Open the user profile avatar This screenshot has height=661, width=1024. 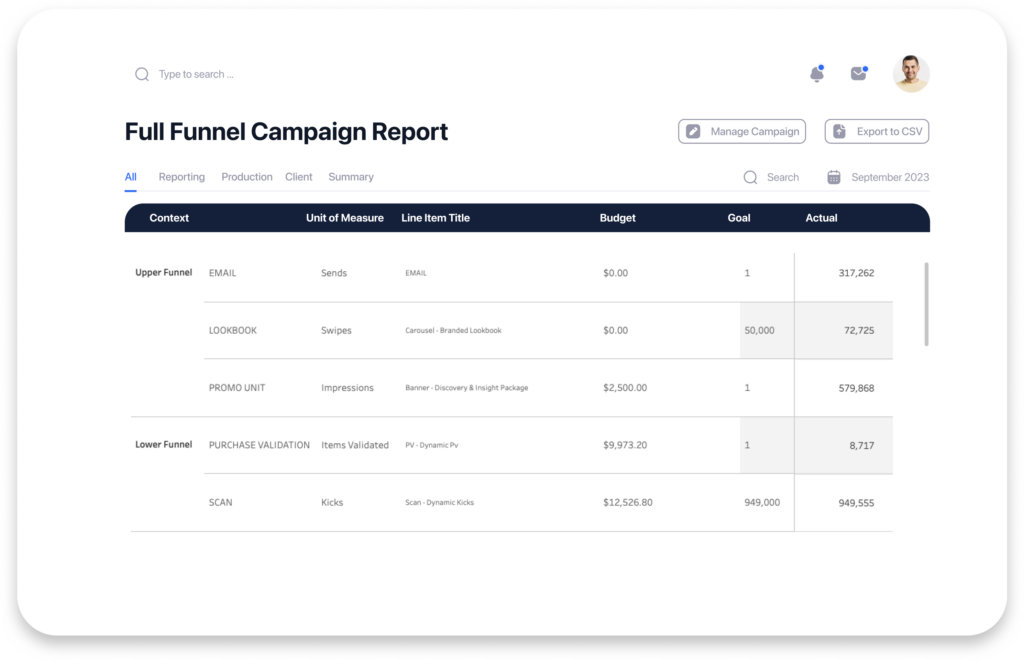[910, 74]
